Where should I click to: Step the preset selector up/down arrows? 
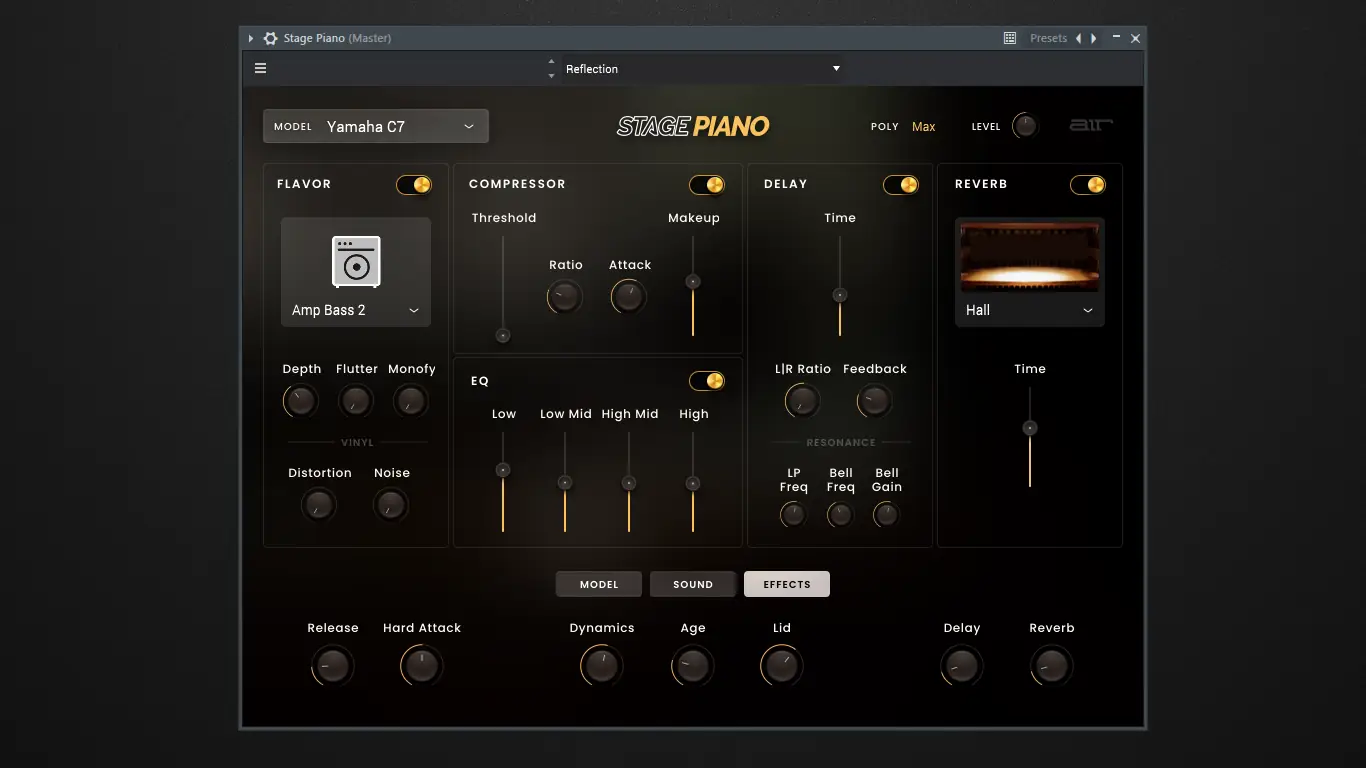(551, 68)
